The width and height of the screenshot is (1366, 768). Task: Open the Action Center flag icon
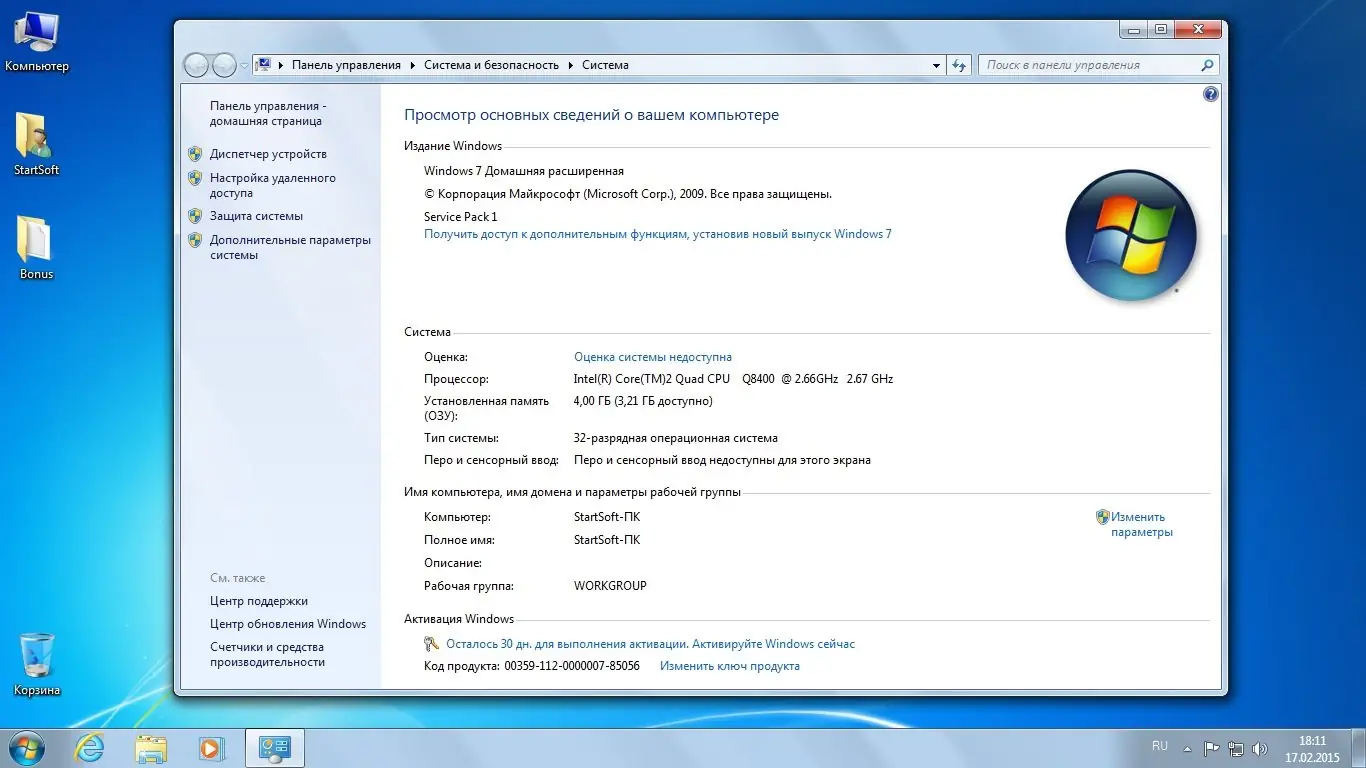coord(1210,747)
